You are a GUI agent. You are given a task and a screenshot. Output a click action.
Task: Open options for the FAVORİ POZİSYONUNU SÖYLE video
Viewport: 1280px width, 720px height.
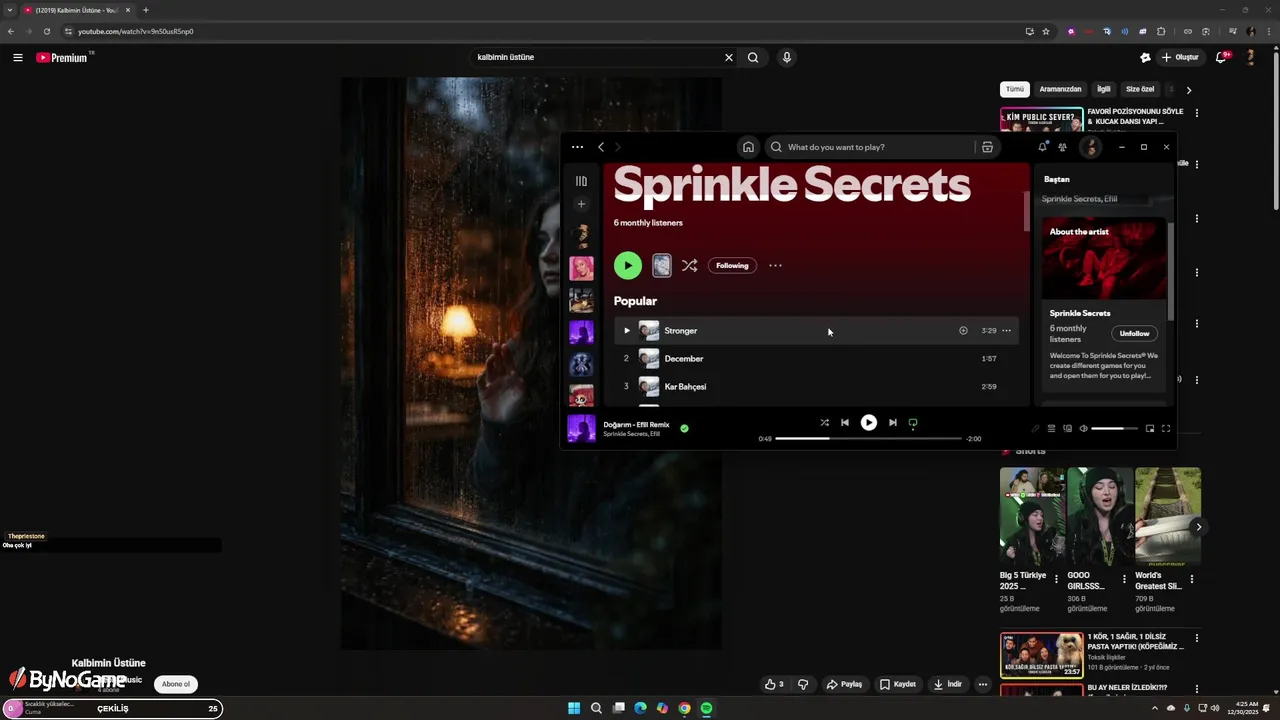click(x=1197, y=113)
